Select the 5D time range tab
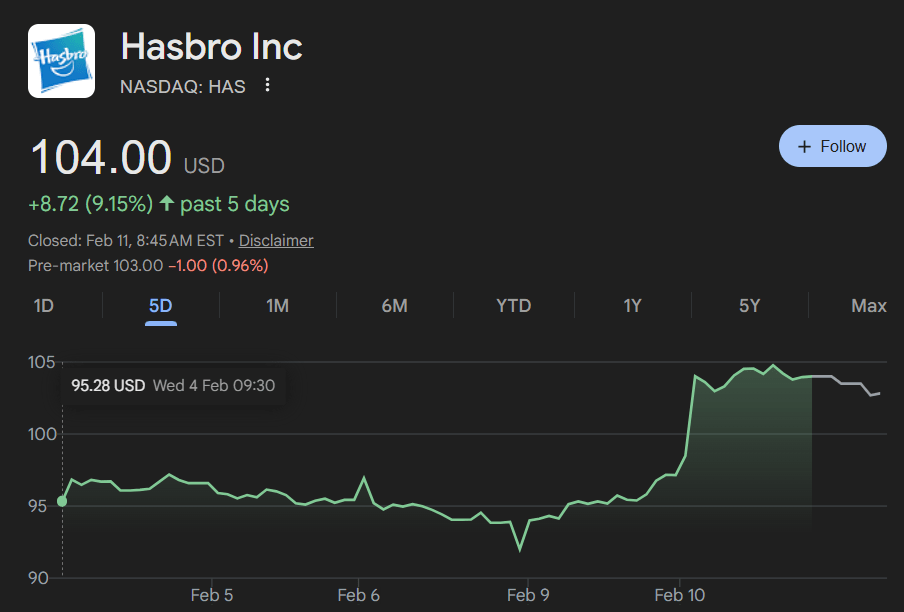This screenshot has height=612, width=904. click(x=160, y=306)
